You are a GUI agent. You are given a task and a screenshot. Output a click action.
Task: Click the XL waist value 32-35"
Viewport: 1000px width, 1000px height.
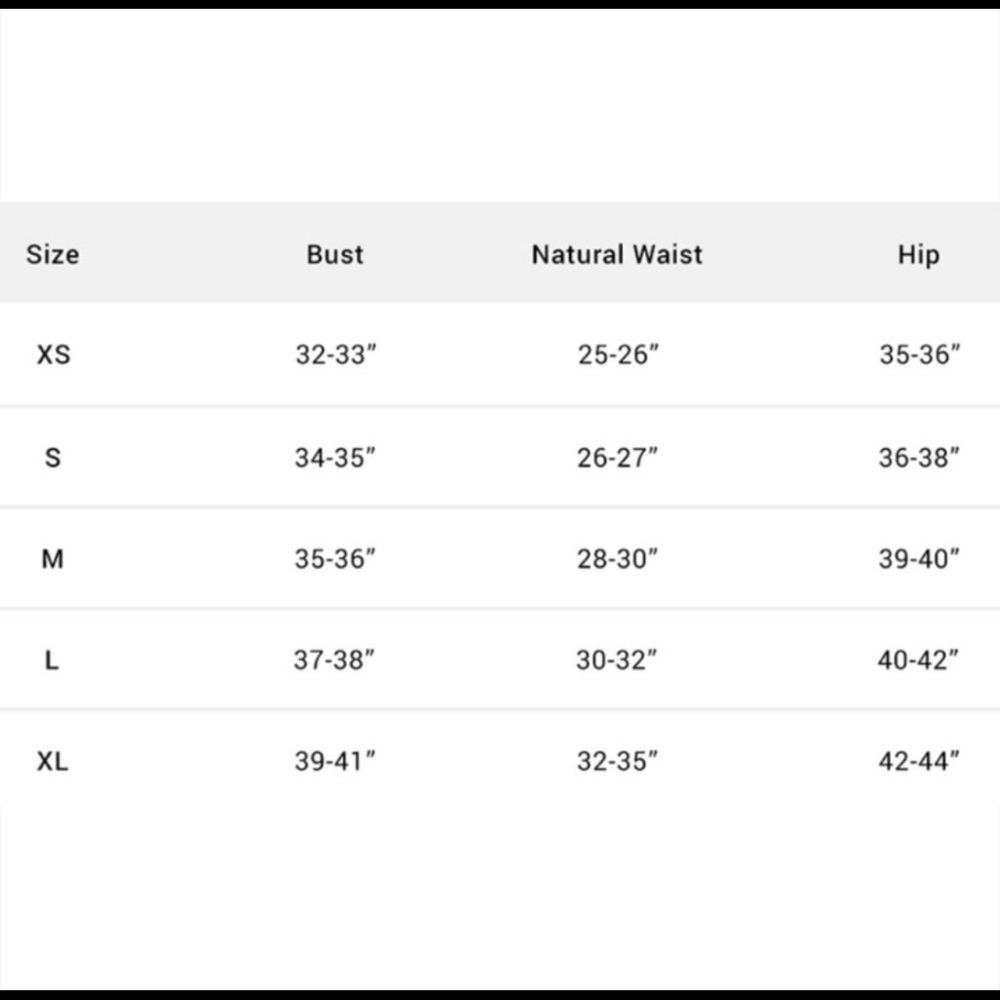[617, 761]
